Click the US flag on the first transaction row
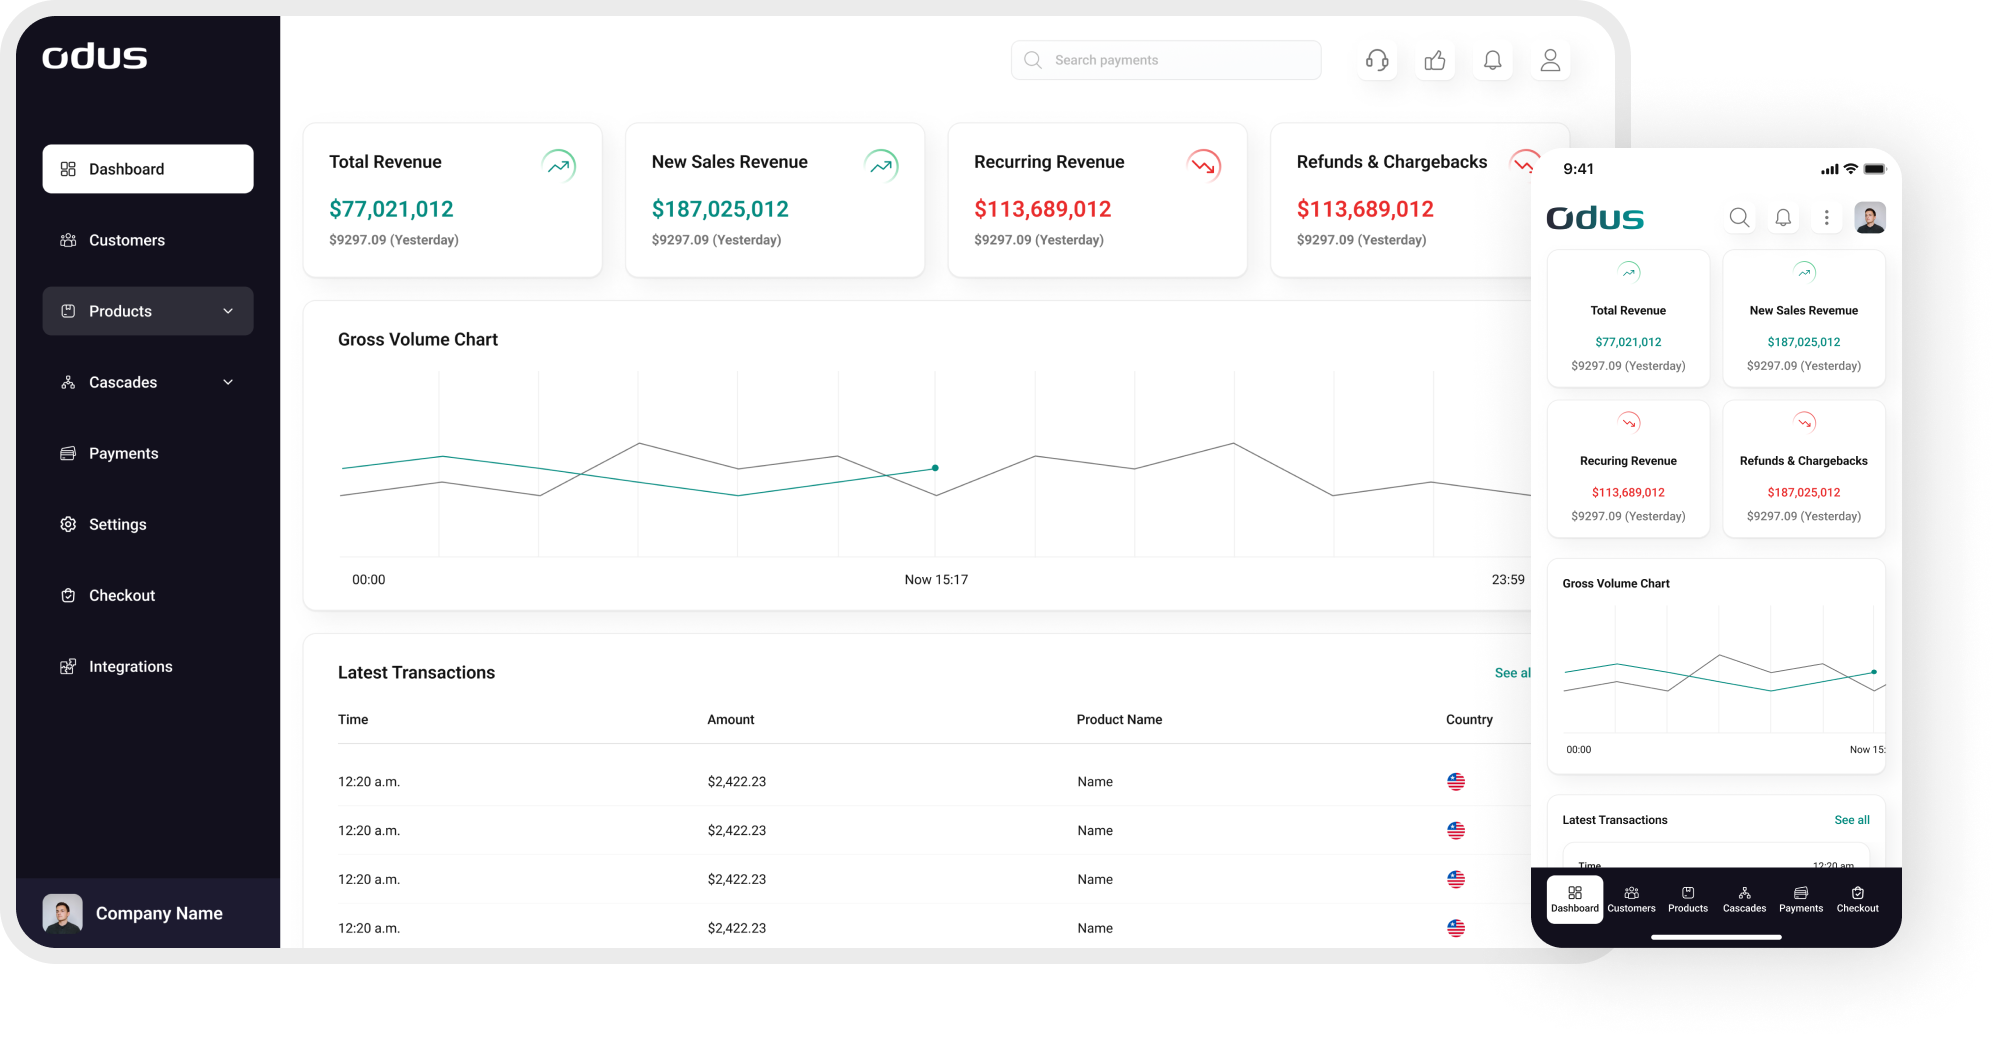Image resolution: width=2006 pixels, height=1044 pixels. 1456,781
